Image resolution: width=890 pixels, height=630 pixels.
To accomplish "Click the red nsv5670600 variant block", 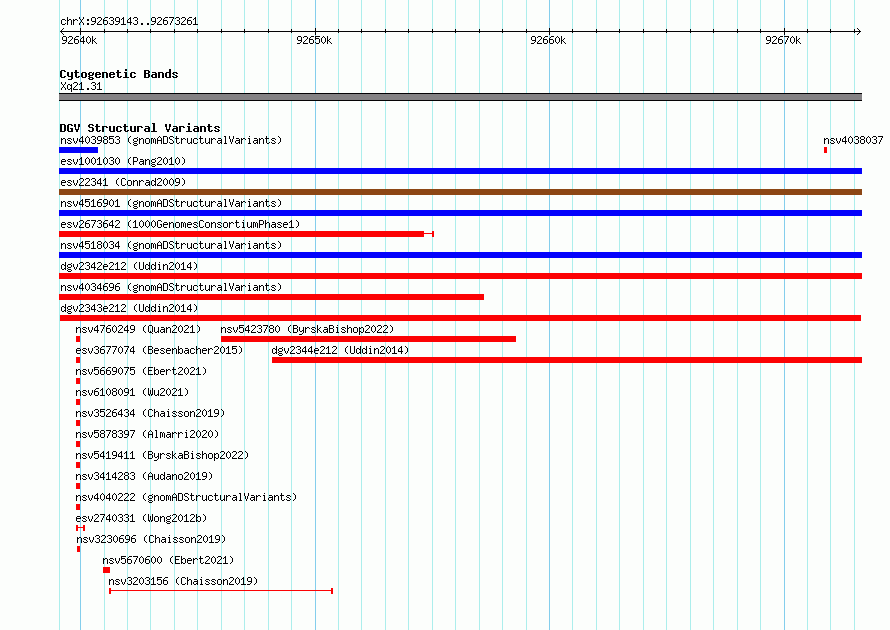I will [106, 570].
